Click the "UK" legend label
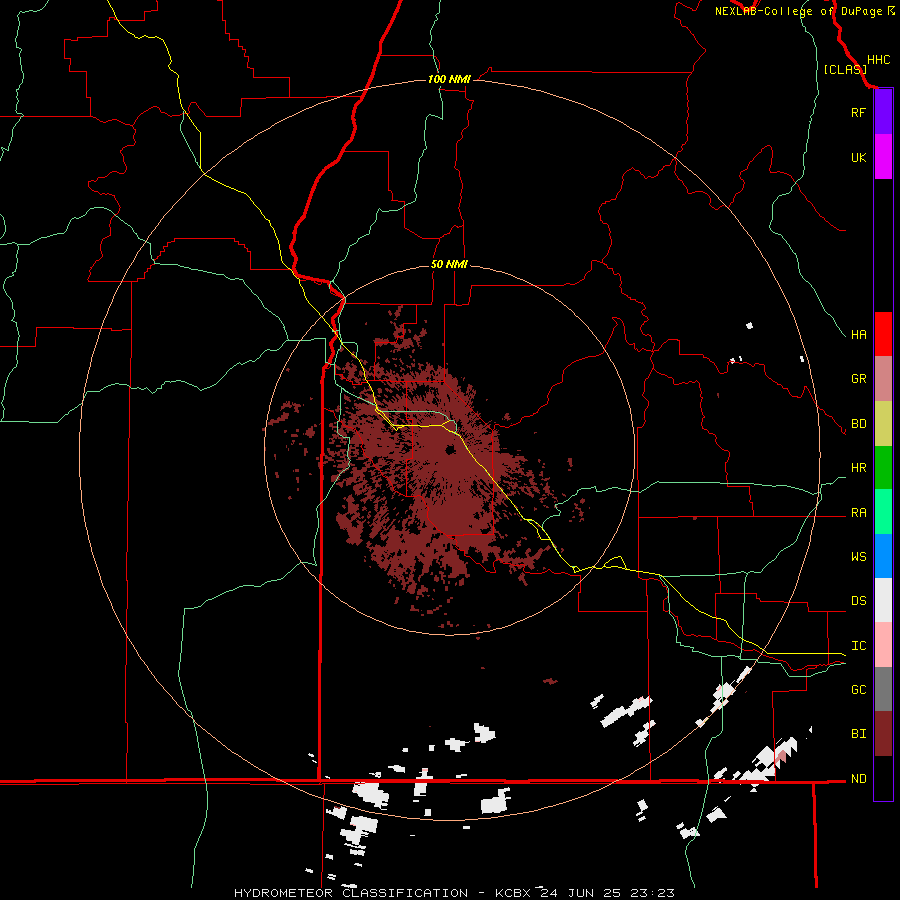The image size is (900, 900). (858, 157)
